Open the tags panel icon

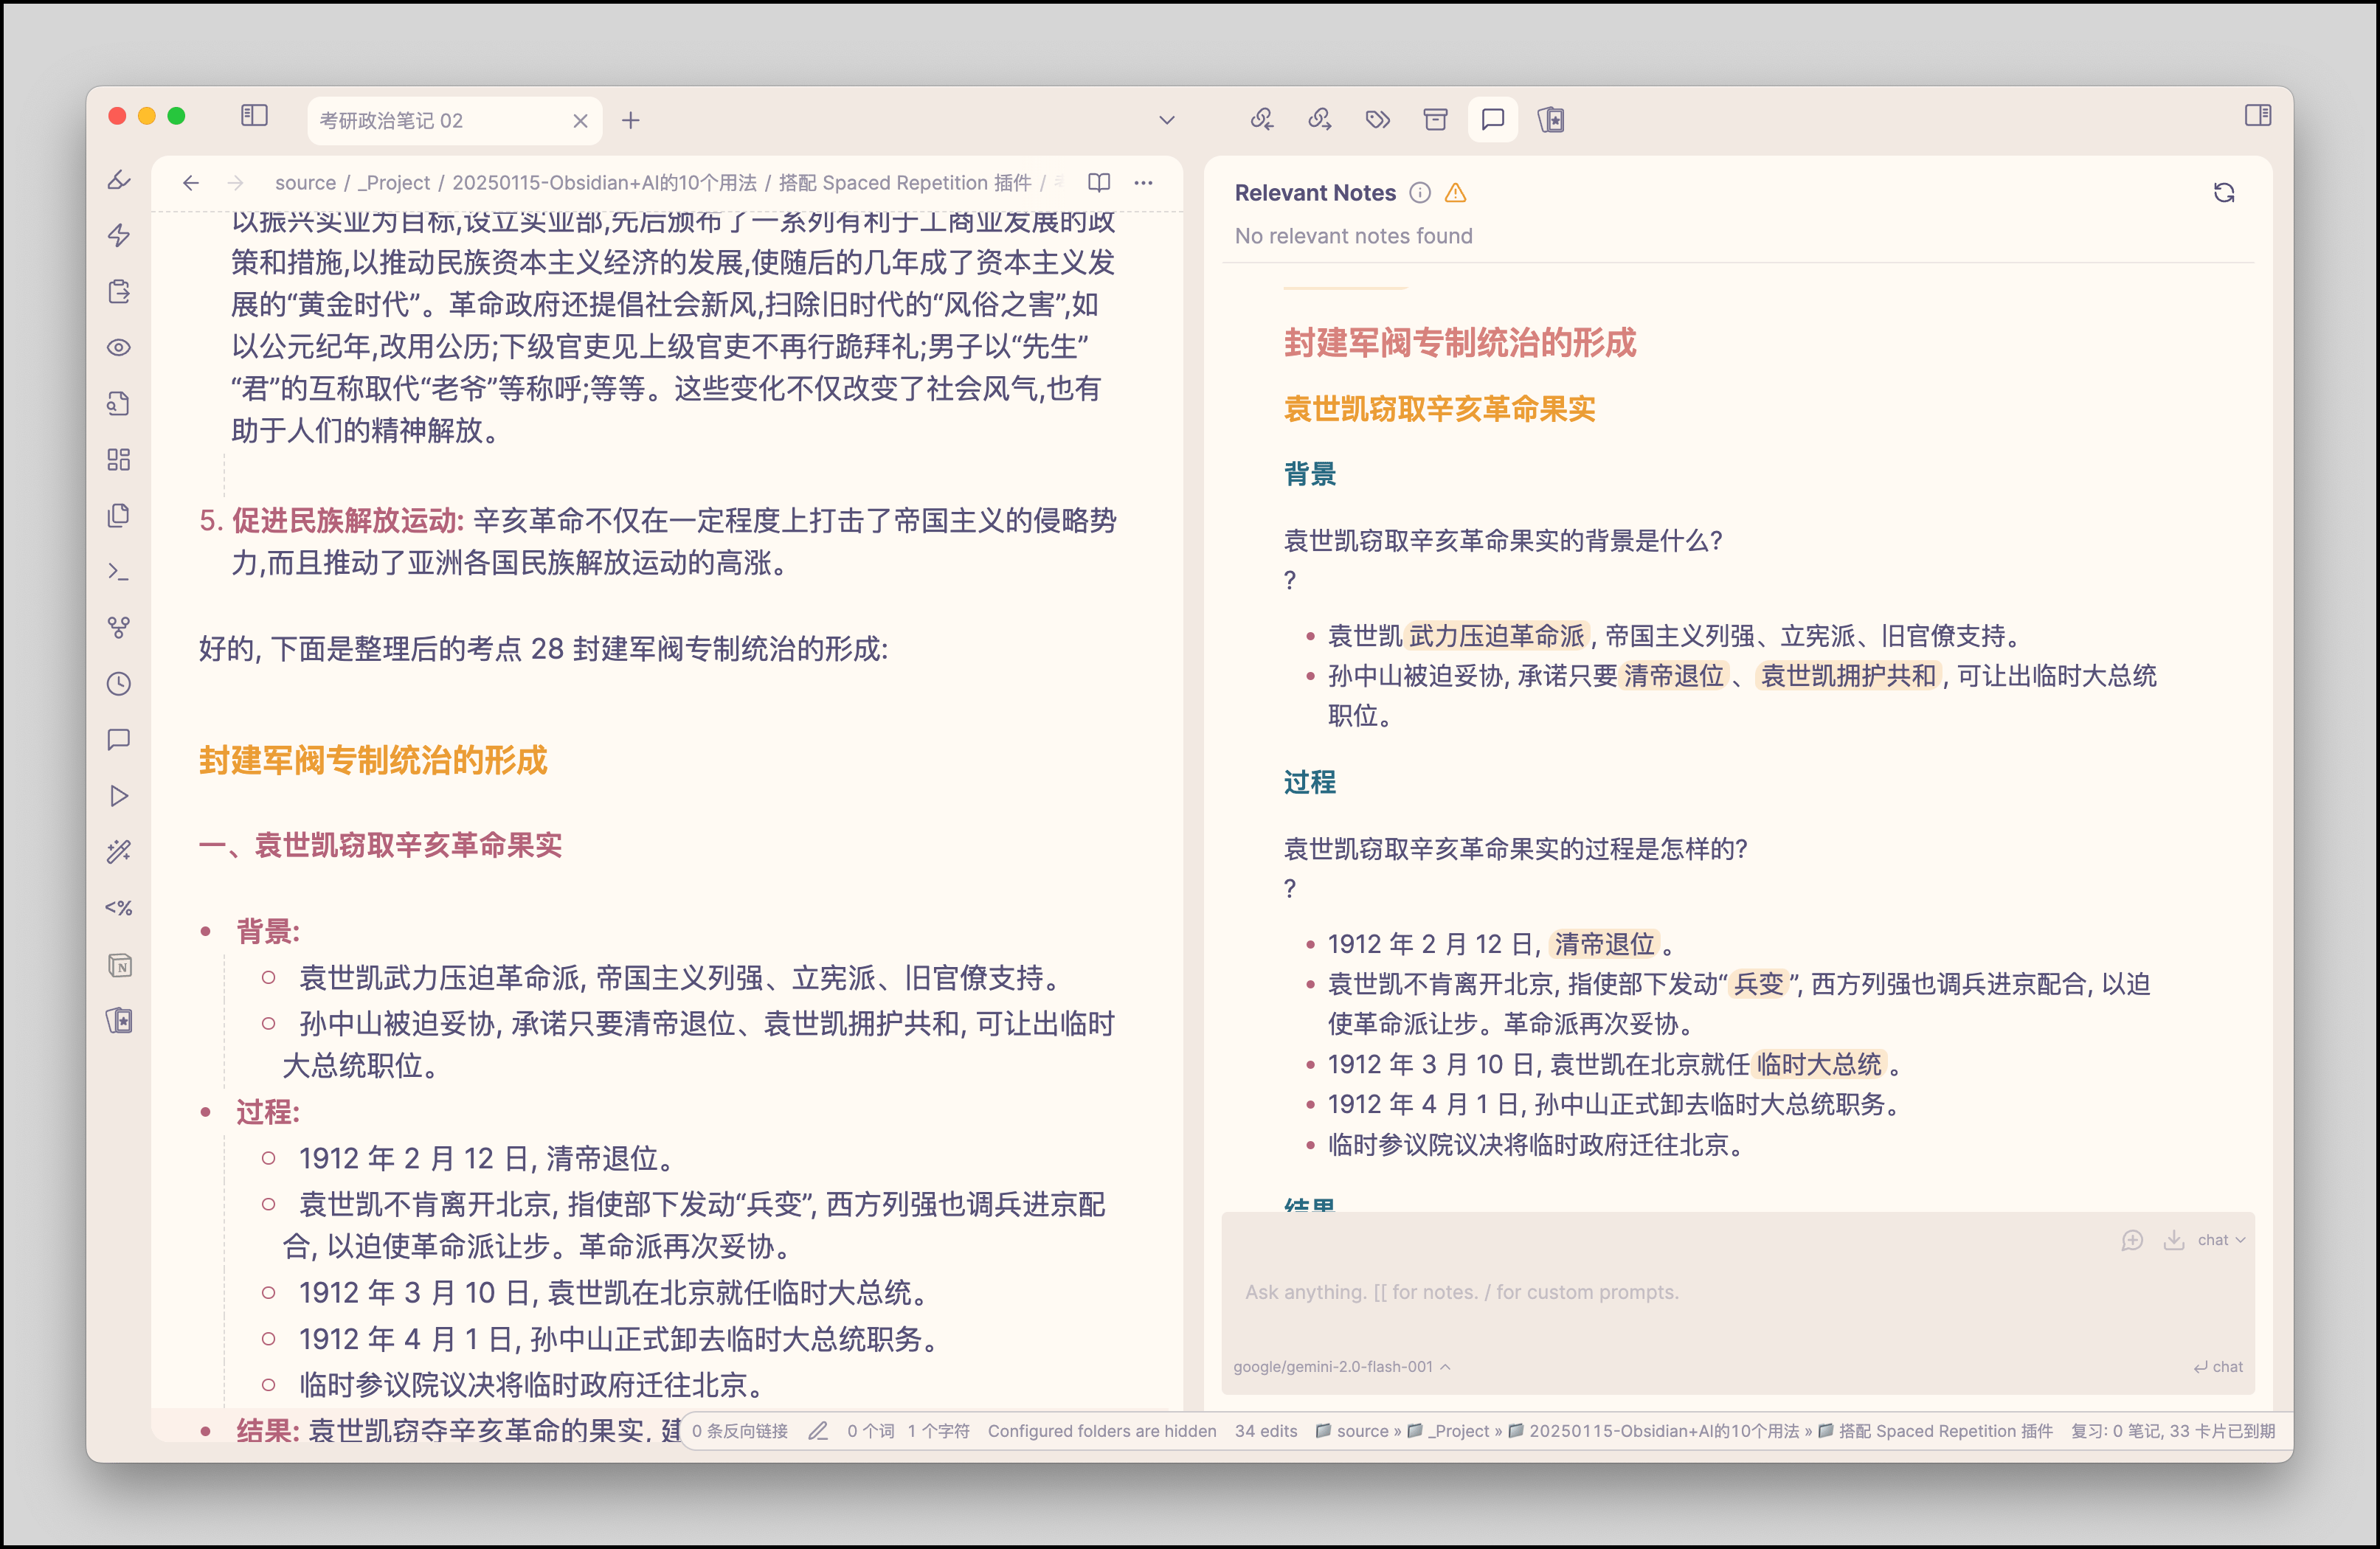(x=1377, y=120)
